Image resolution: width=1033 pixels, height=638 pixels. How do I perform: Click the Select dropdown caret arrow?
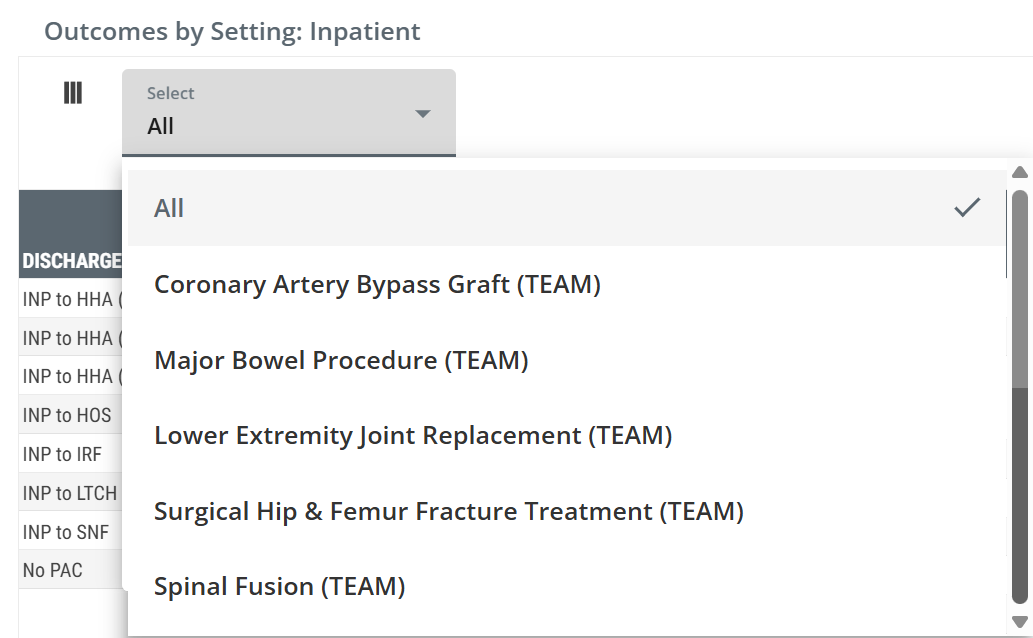423,113
